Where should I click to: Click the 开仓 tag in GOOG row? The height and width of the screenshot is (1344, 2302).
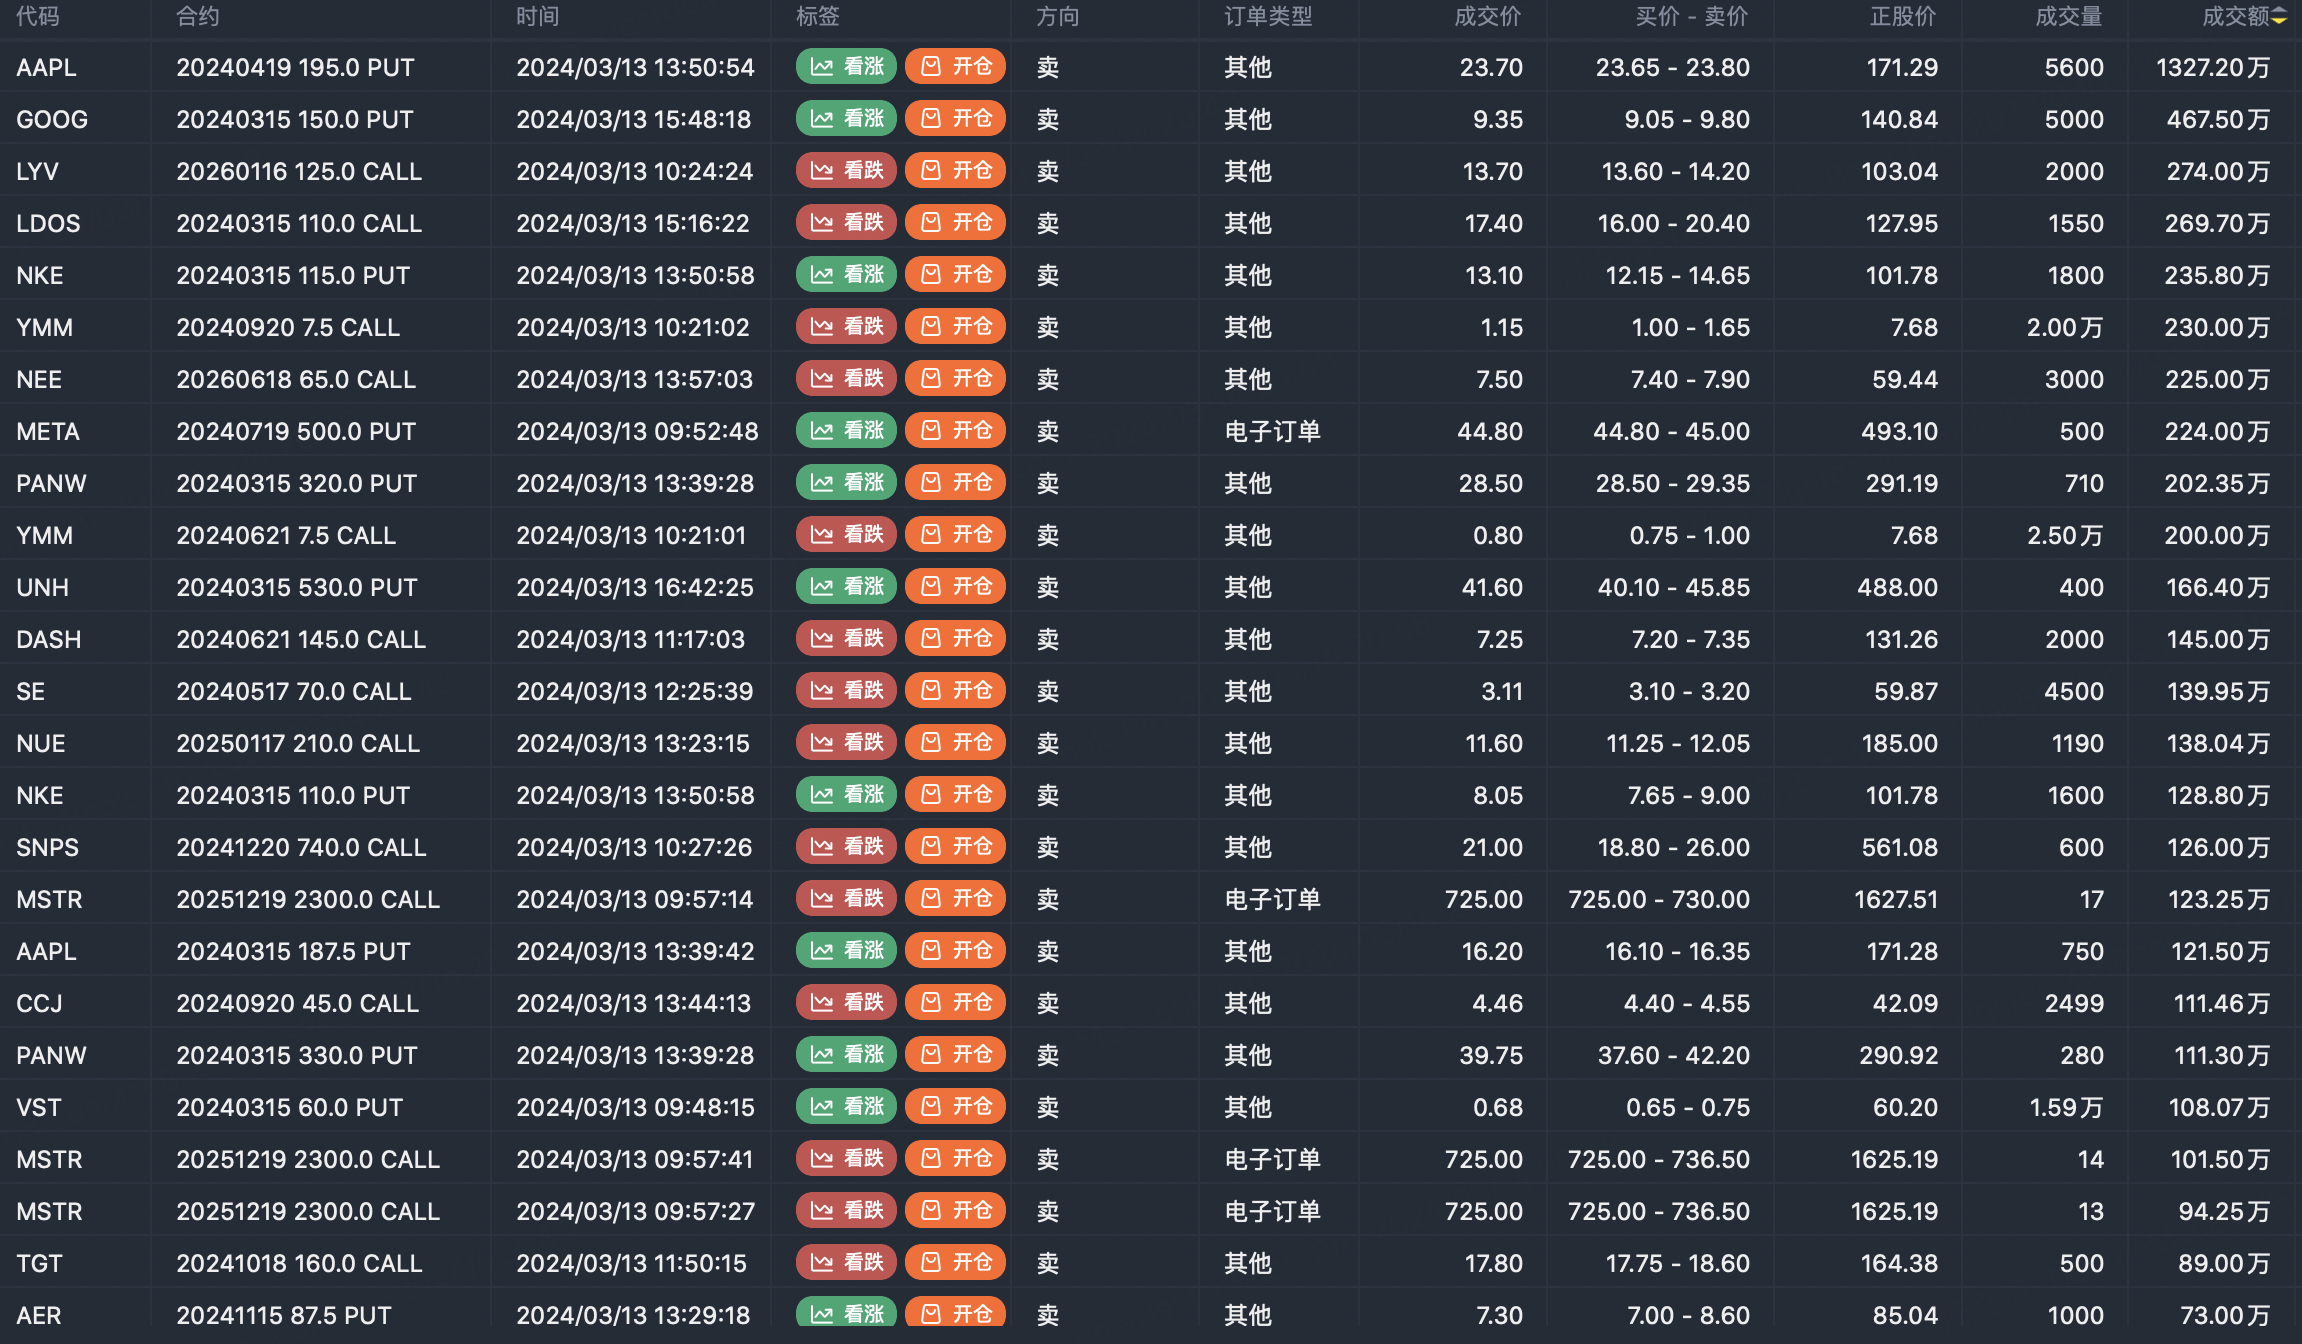tap(955, 119)
